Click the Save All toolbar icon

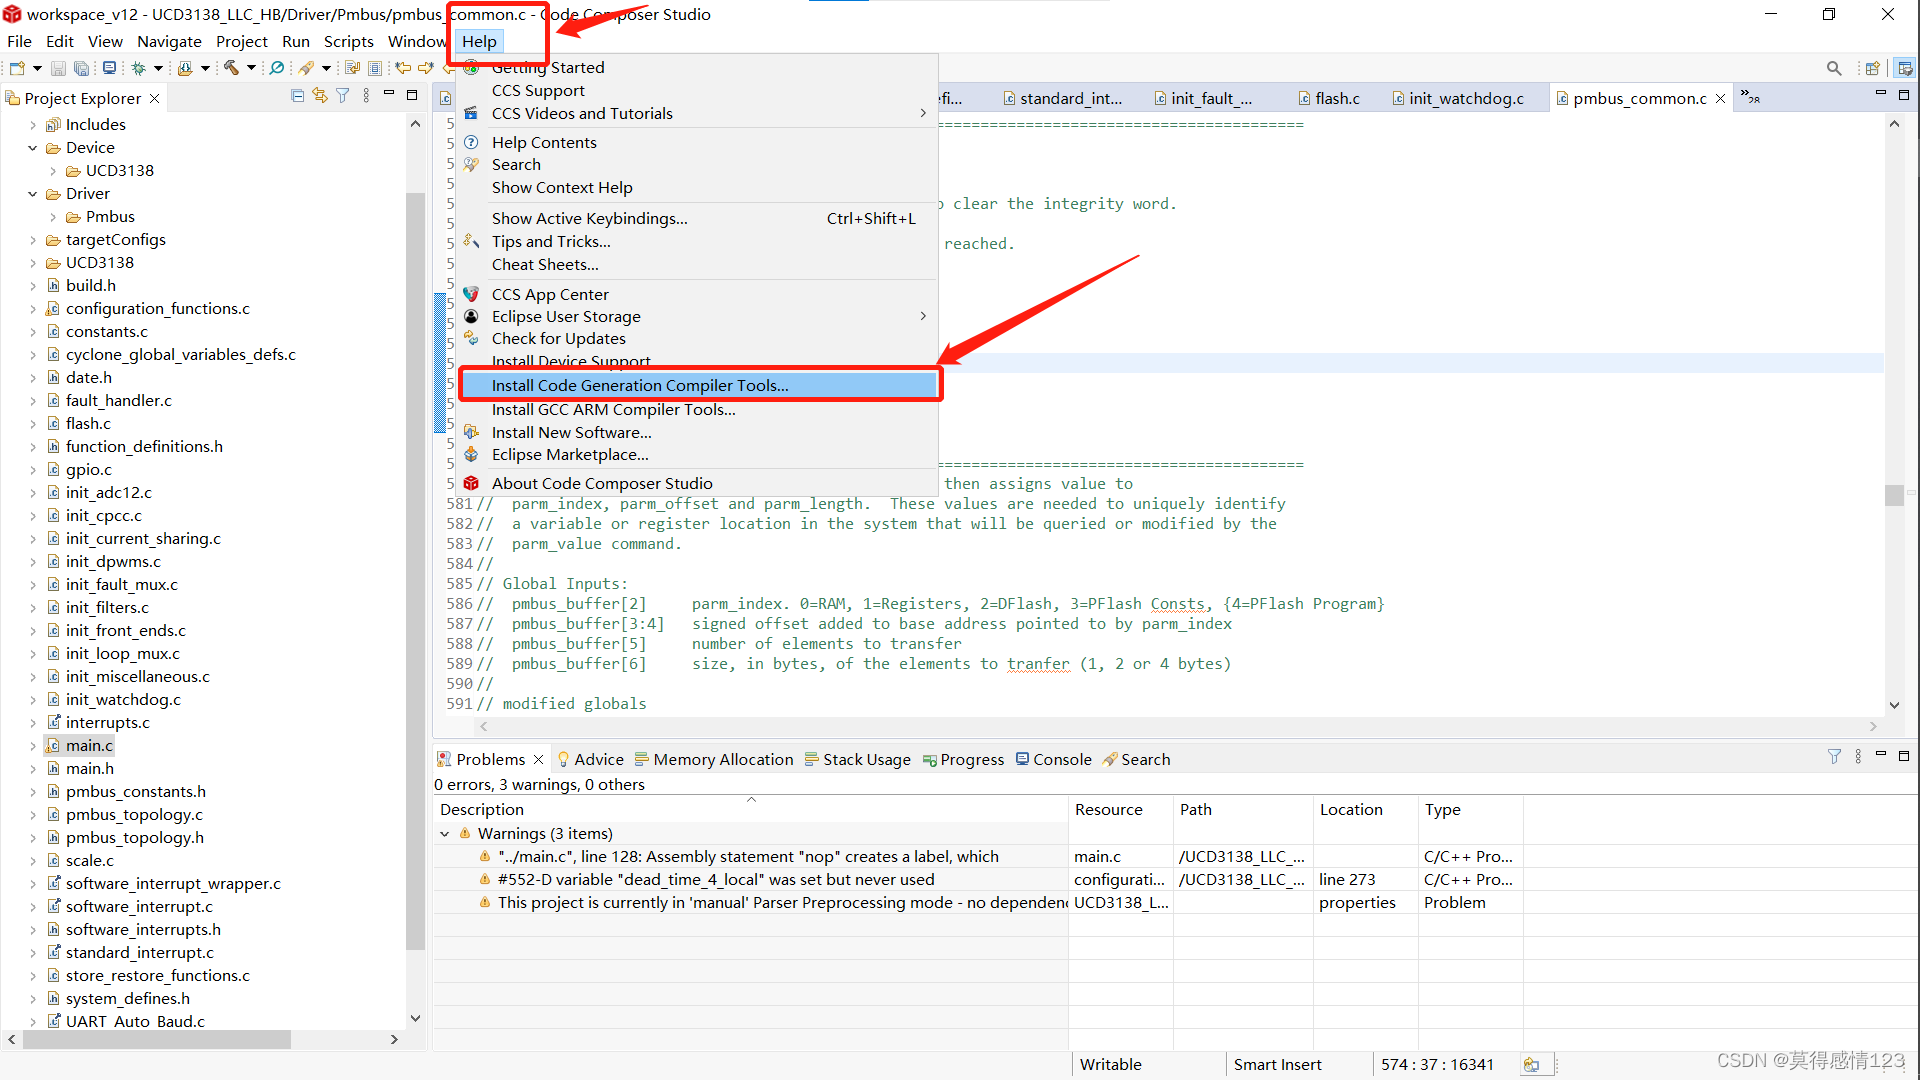pyautogui.click(x=81, y=68)
